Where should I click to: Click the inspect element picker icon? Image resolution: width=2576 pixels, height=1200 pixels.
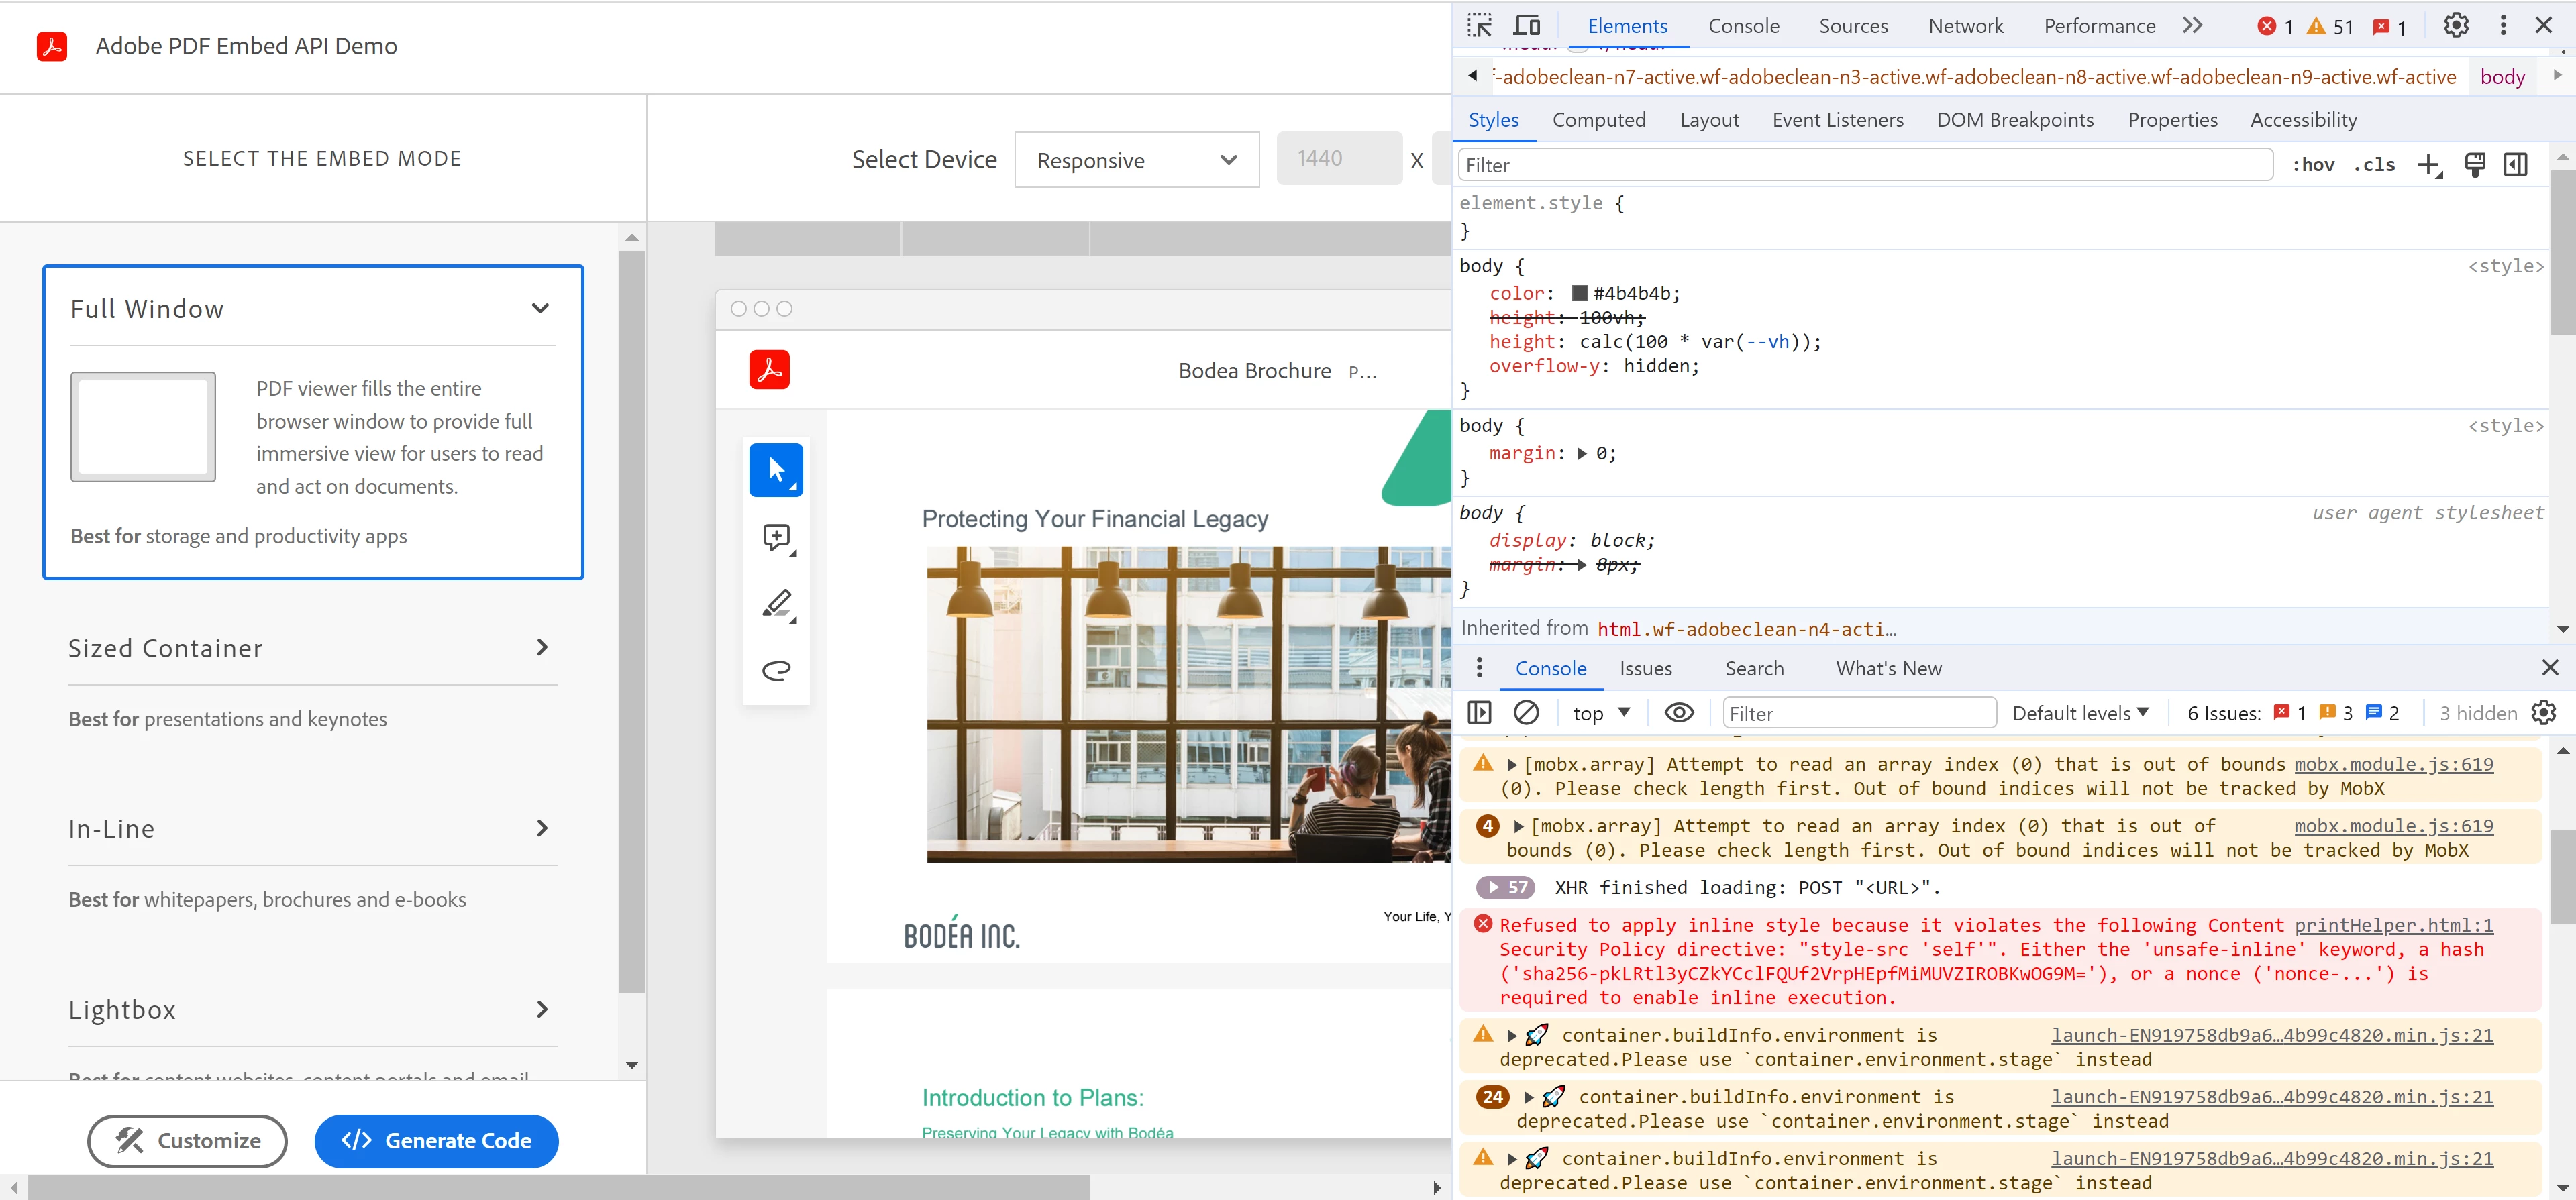click(1479, 26)
